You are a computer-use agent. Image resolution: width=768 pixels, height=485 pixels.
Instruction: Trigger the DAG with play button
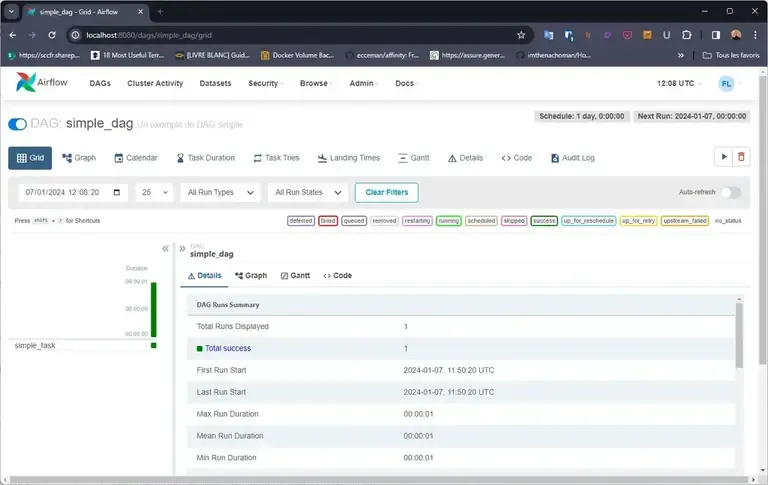tap(723, 157)
